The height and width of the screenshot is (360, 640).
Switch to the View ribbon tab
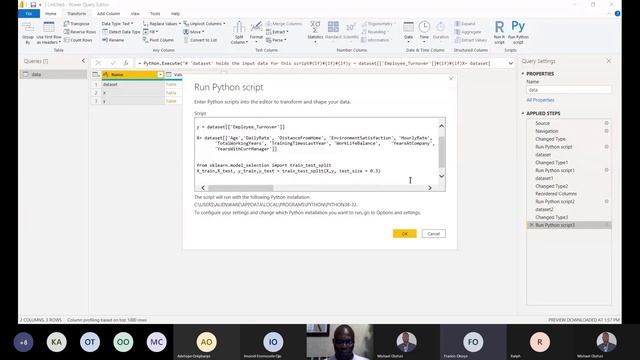(135, 13)
